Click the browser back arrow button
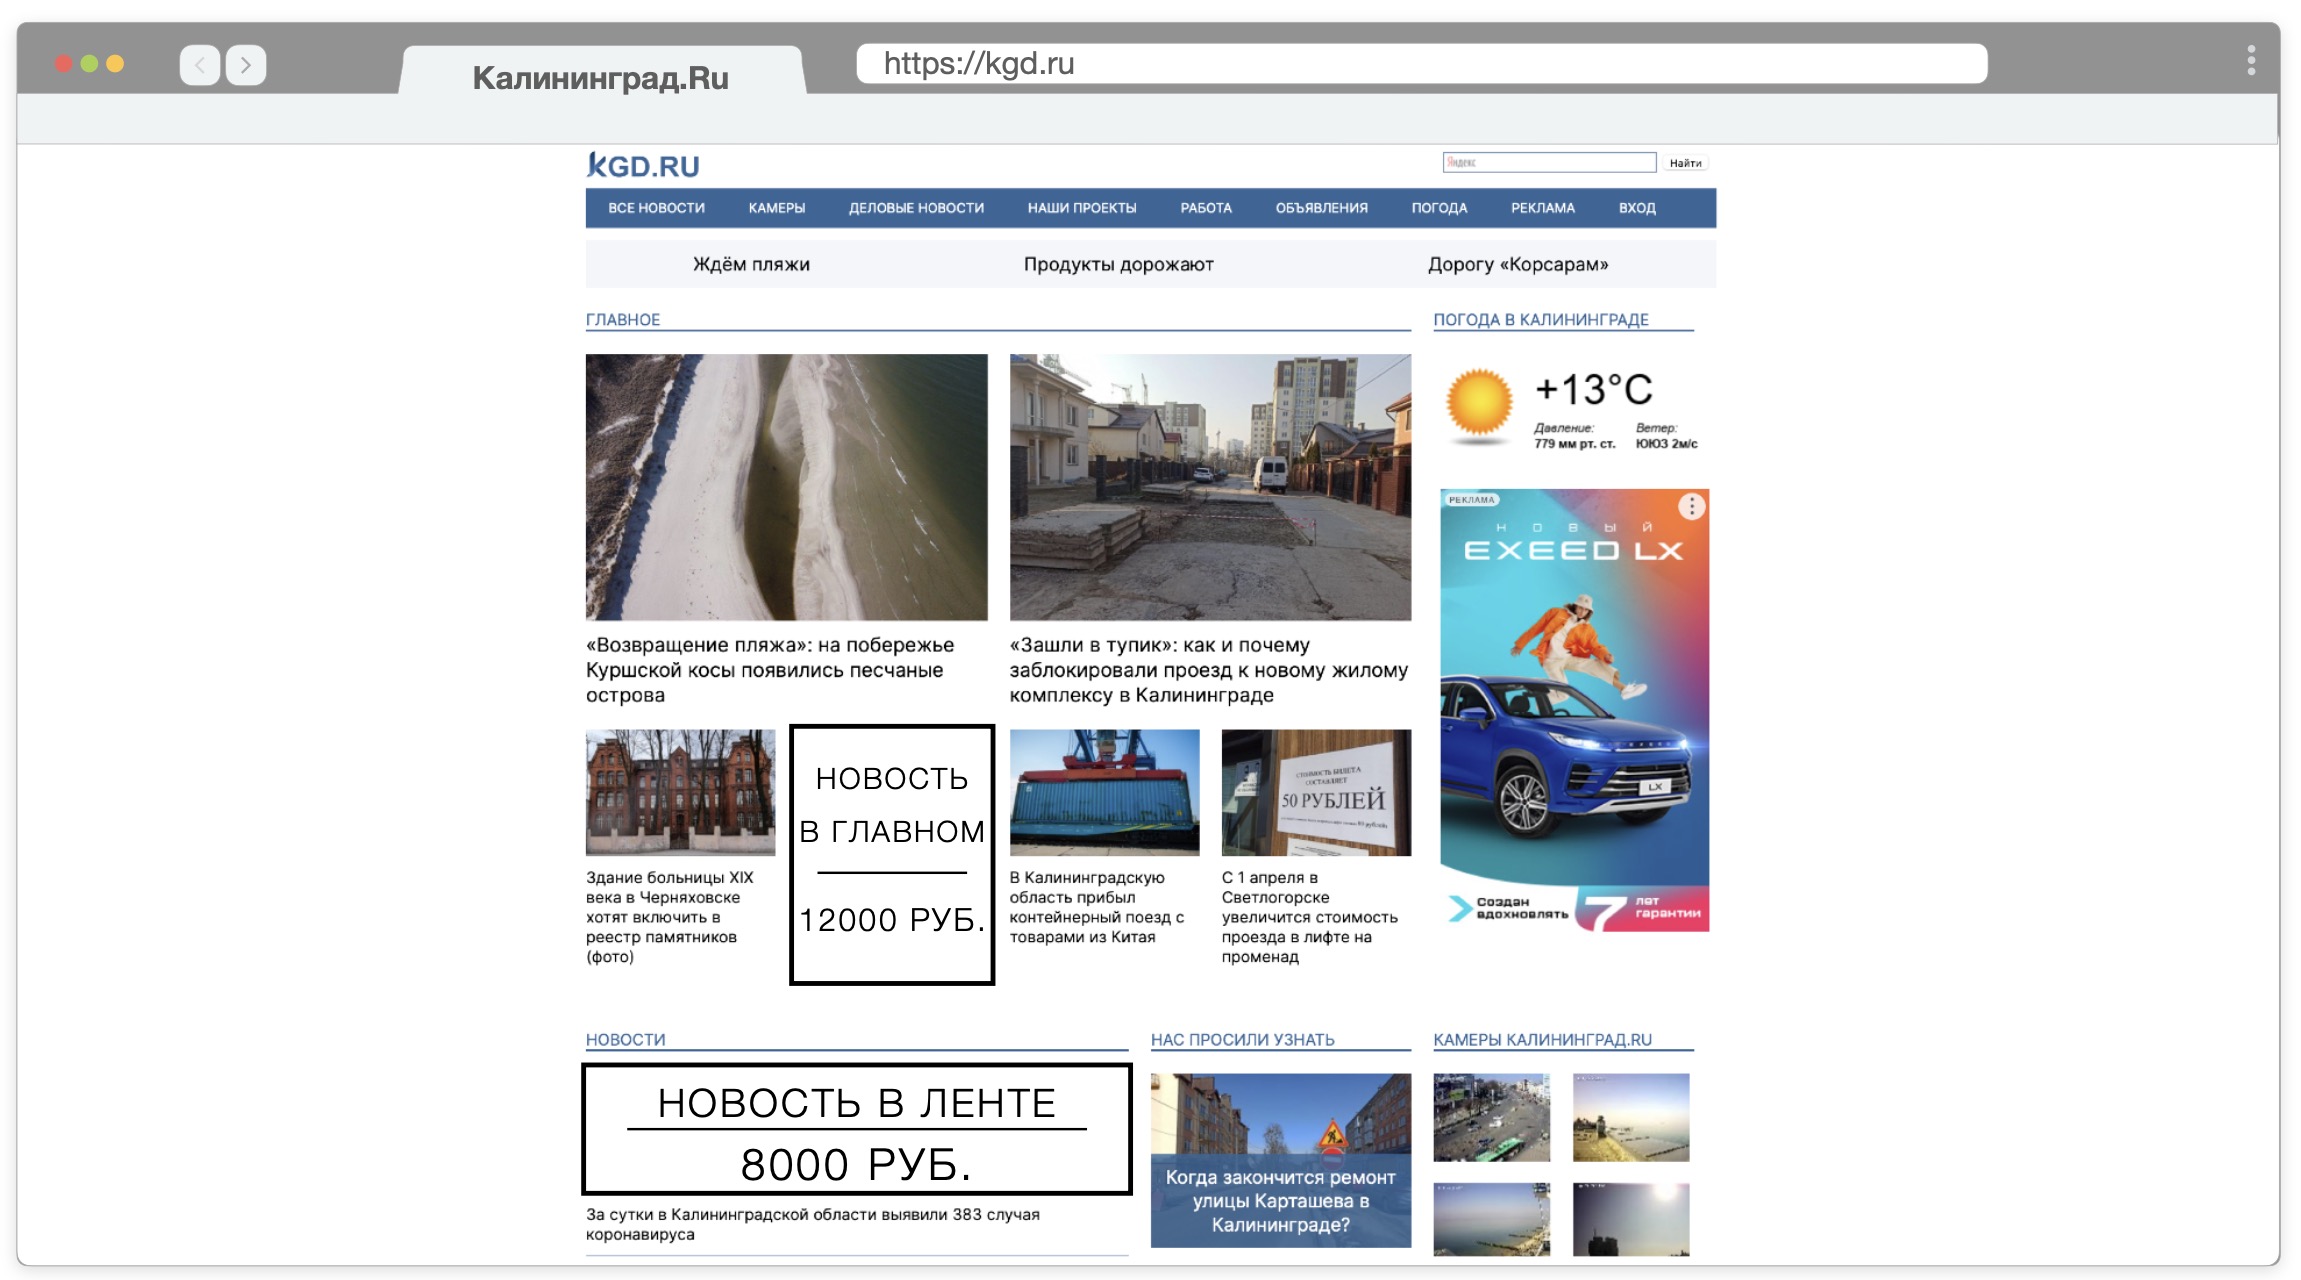 pyautogui.click(x=199, y=65)
